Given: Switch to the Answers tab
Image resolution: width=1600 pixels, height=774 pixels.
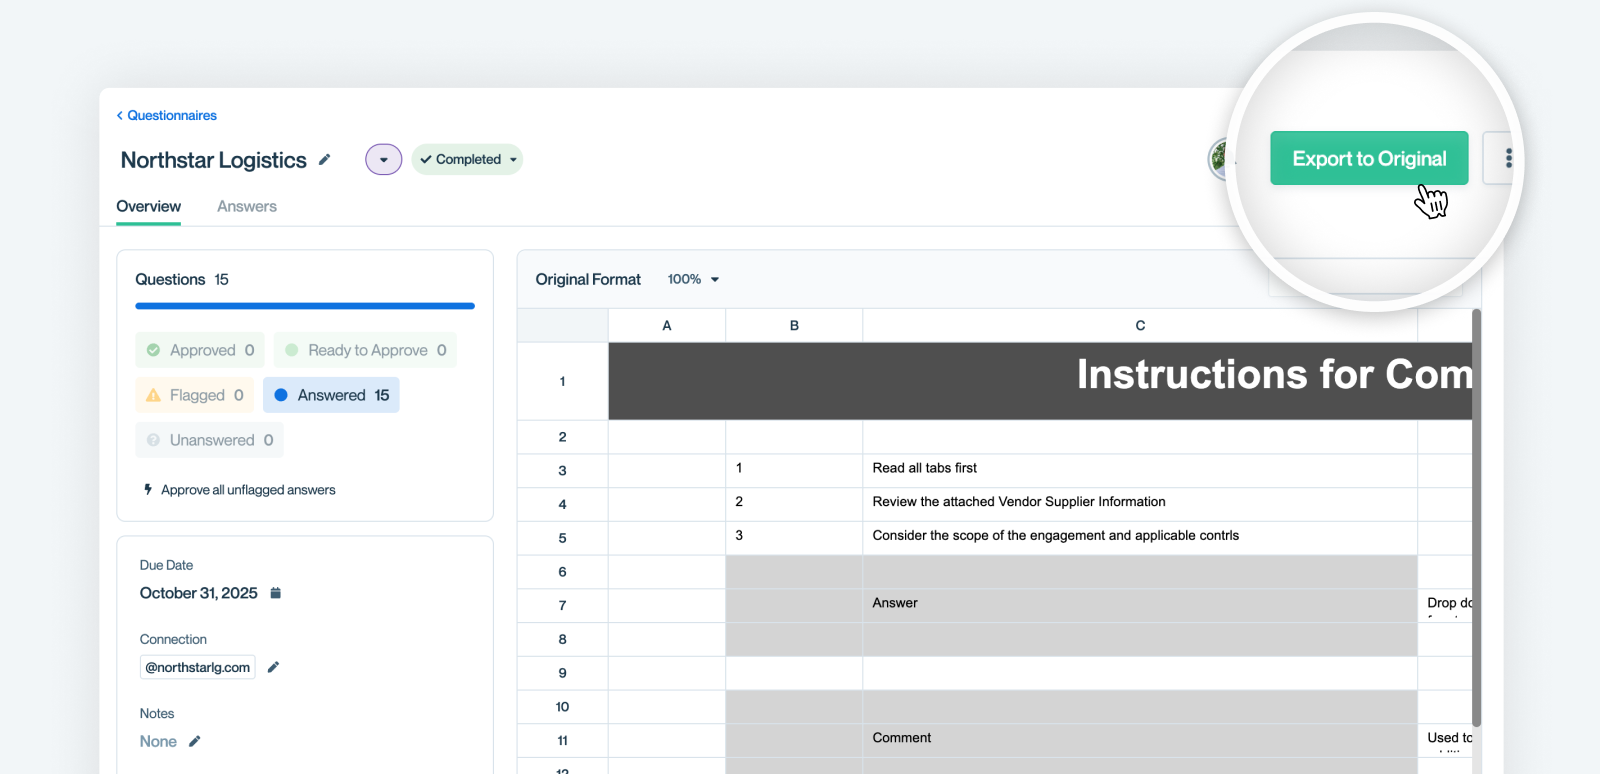Looking at the screenshot, I should click(x=247, y=207).
